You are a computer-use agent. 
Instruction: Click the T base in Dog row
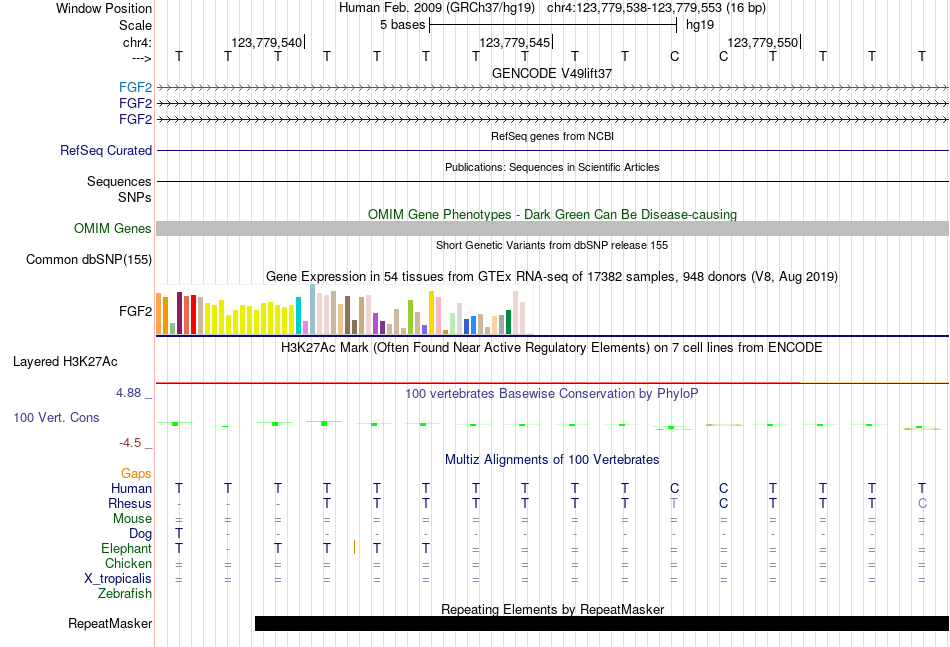click(x=179, y=534)
